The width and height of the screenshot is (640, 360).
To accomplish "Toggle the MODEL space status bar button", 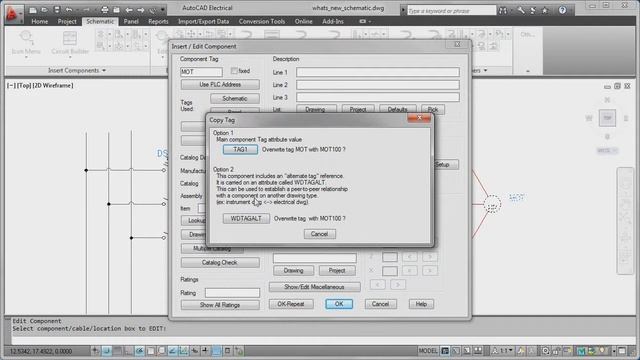I will (x=428, y=351).
